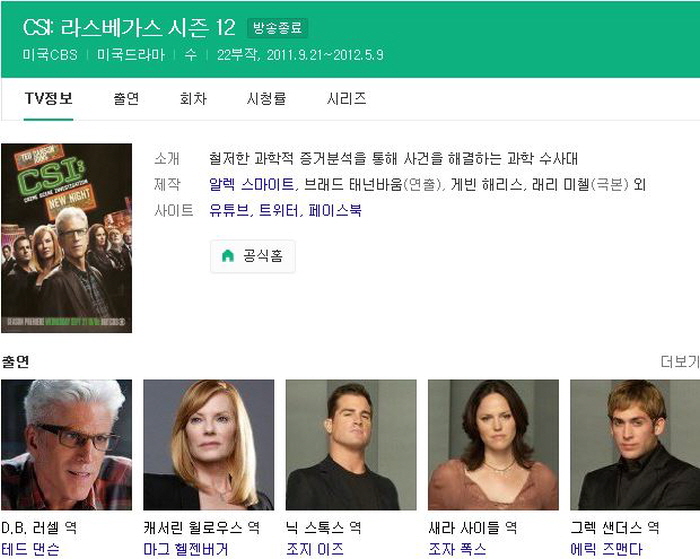Click the 방송종료 status badge
The image size is (700, 559).
[278, 28]
